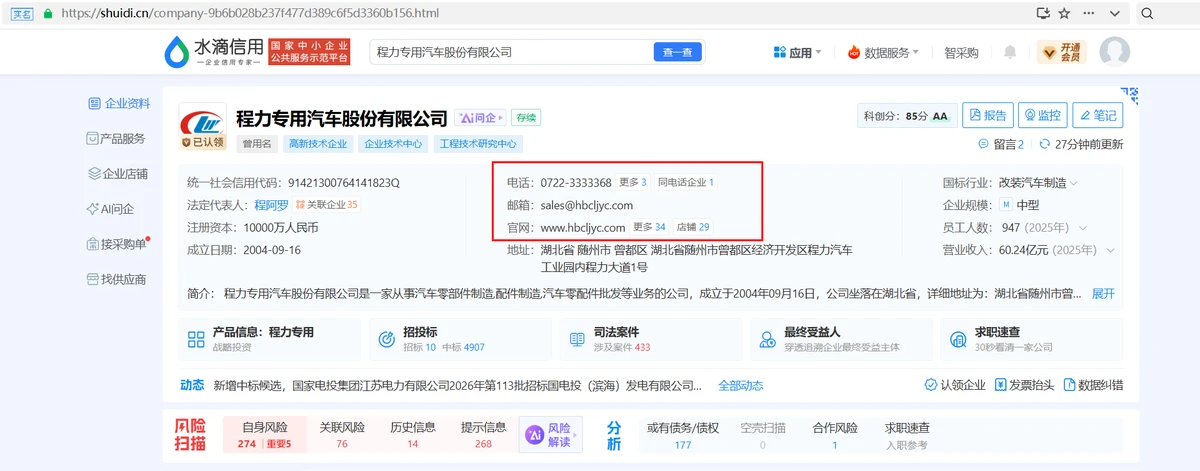Viewport: 1200px width, 471px height.
Task: Click 求职速查 入职参考 analysis item
Action: [907, 435]
